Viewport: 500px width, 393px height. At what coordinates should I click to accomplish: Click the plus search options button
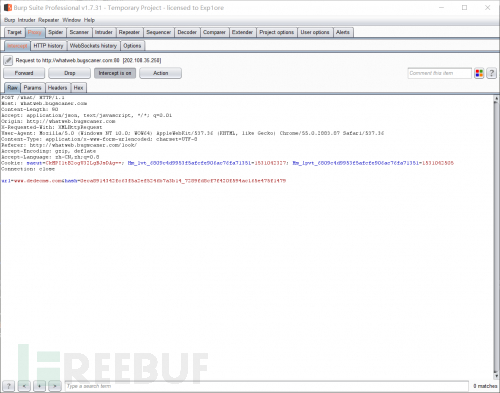click(x=39, y=386)
